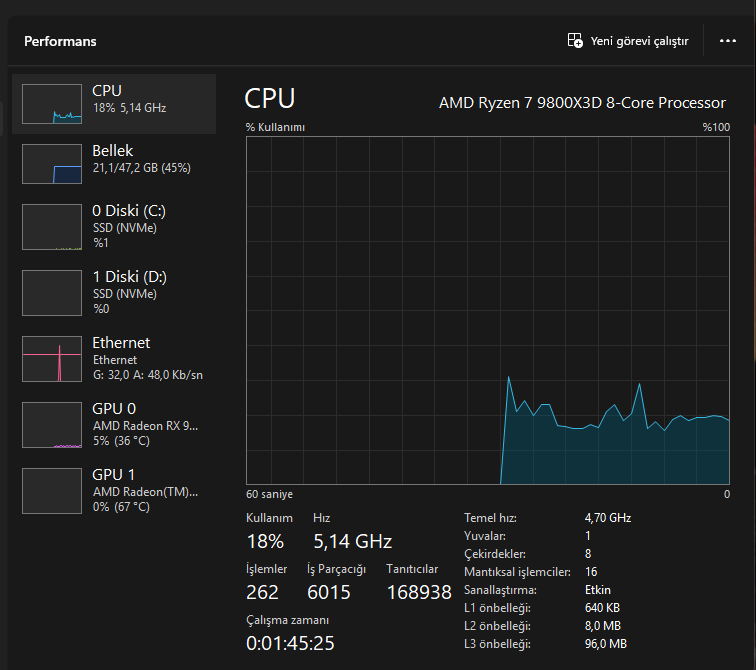This screenshot has height=670, width=756.
Task: Click 'AMD Radeon(TM)...' GPU 1 name
Action: coord(145,492)
